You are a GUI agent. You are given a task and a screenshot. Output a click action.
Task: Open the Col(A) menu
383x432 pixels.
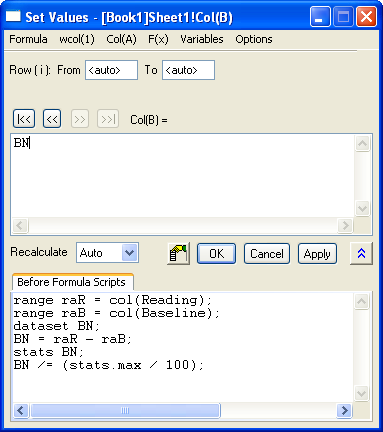point(121,39)
